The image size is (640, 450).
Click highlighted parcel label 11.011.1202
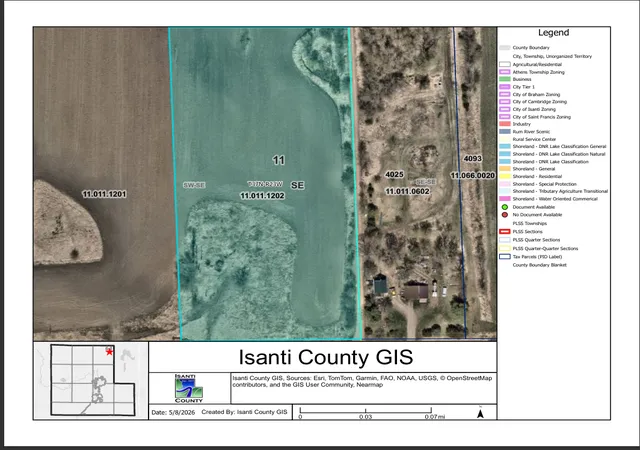[x=262, y=196]
